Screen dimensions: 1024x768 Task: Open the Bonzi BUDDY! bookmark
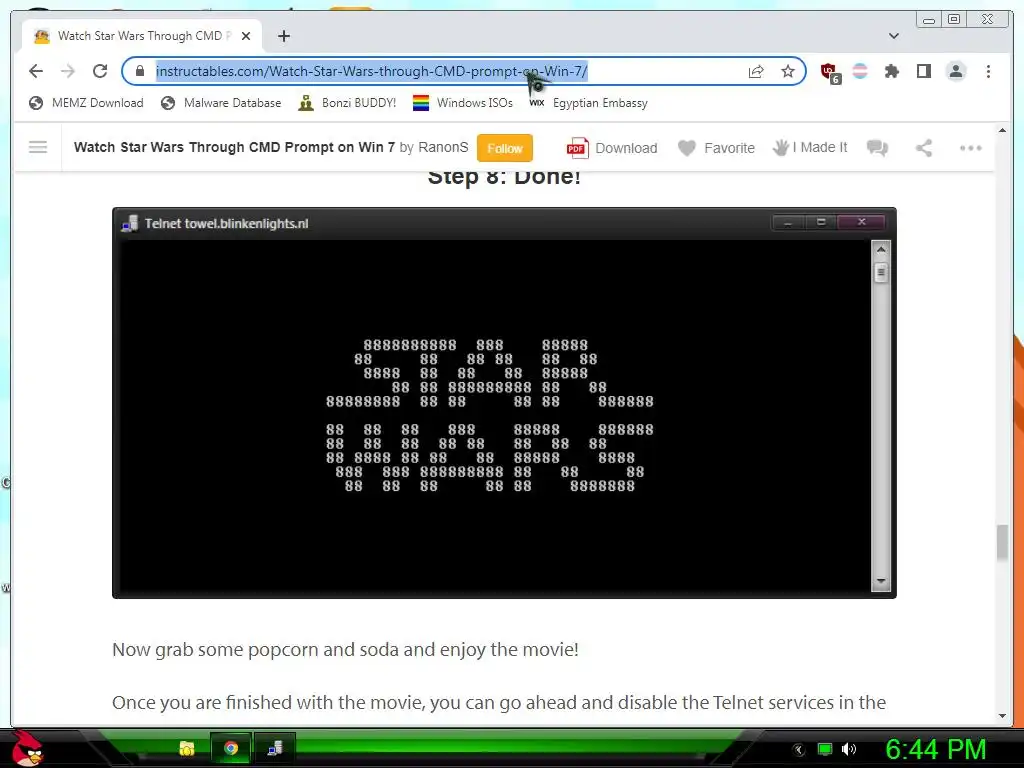coord(347,103)
